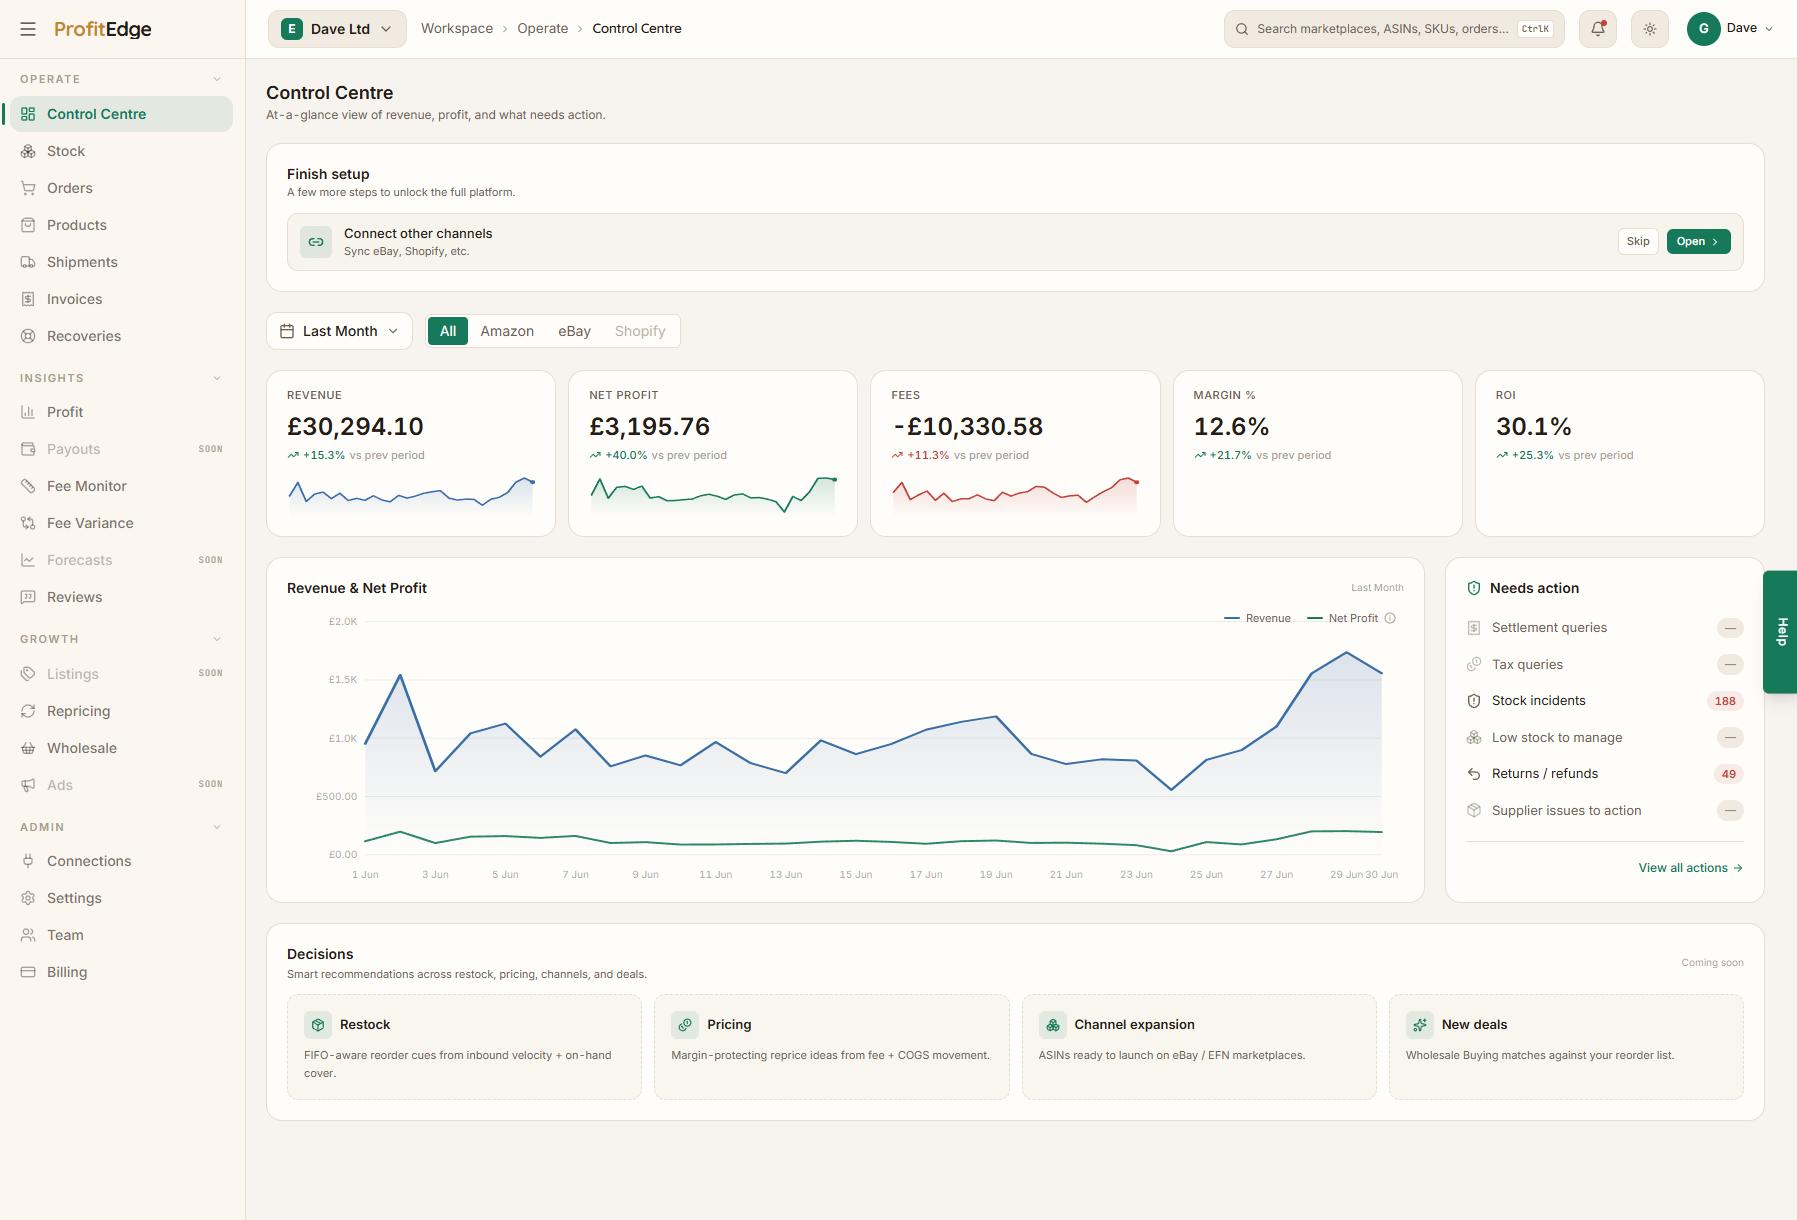The height and width of the screenshot is (1220, 1797).
Task: Click the ProfitEdge logo
Action: pos(103,29)
